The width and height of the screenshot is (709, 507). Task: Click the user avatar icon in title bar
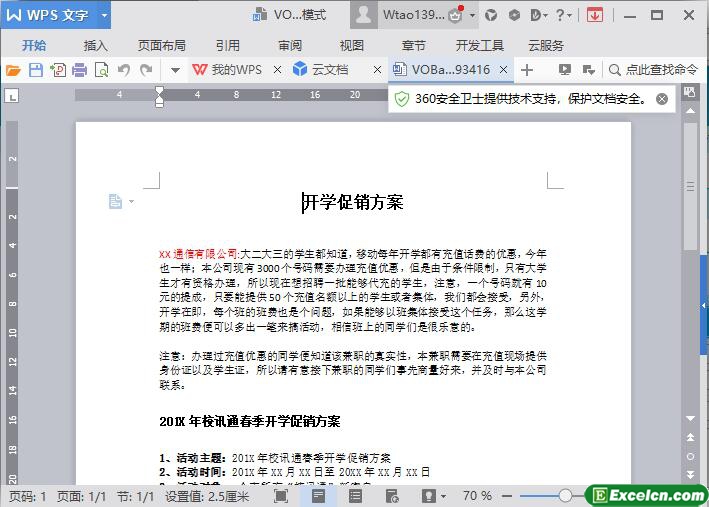[x=364, y=15]
